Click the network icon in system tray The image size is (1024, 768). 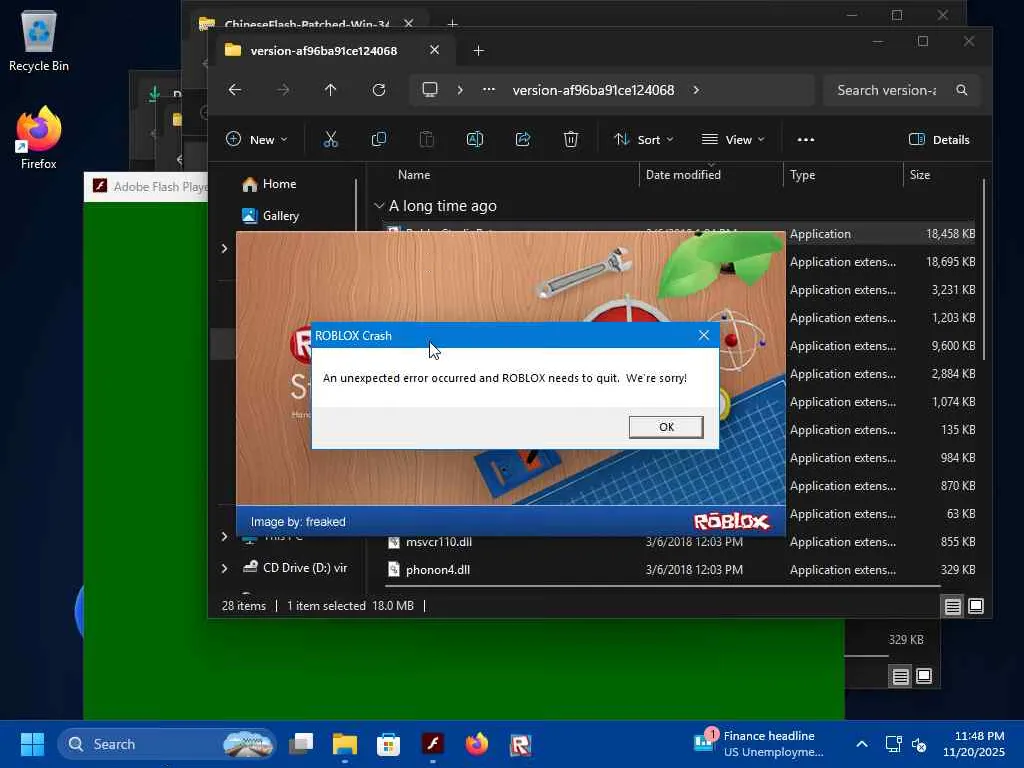pyautogui.click(x=893, y=744)
